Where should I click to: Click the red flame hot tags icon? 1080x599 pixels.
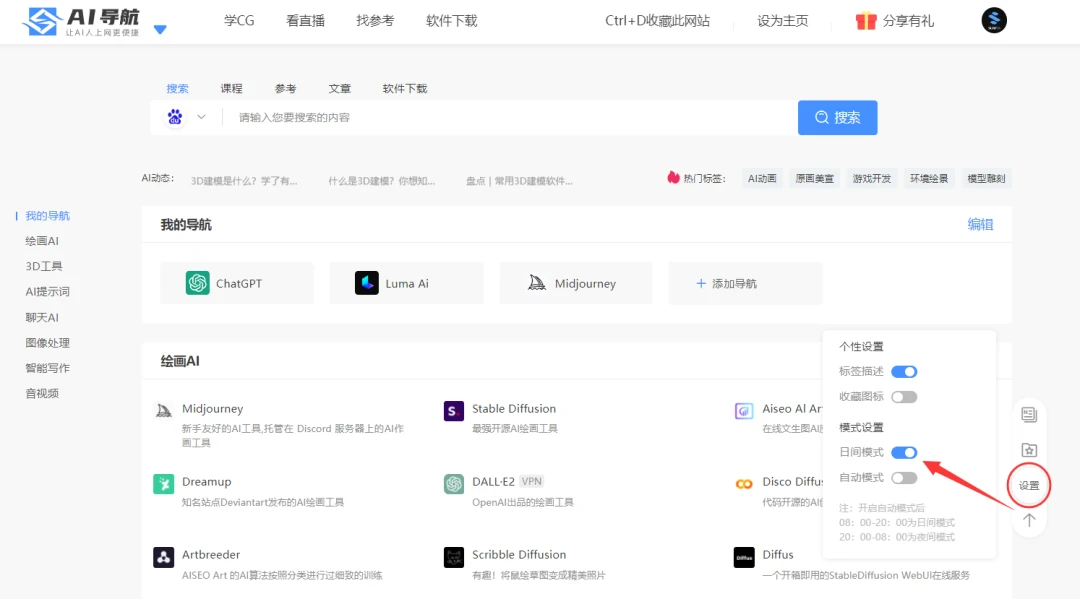pyautogui.click(x=673, y=178)
